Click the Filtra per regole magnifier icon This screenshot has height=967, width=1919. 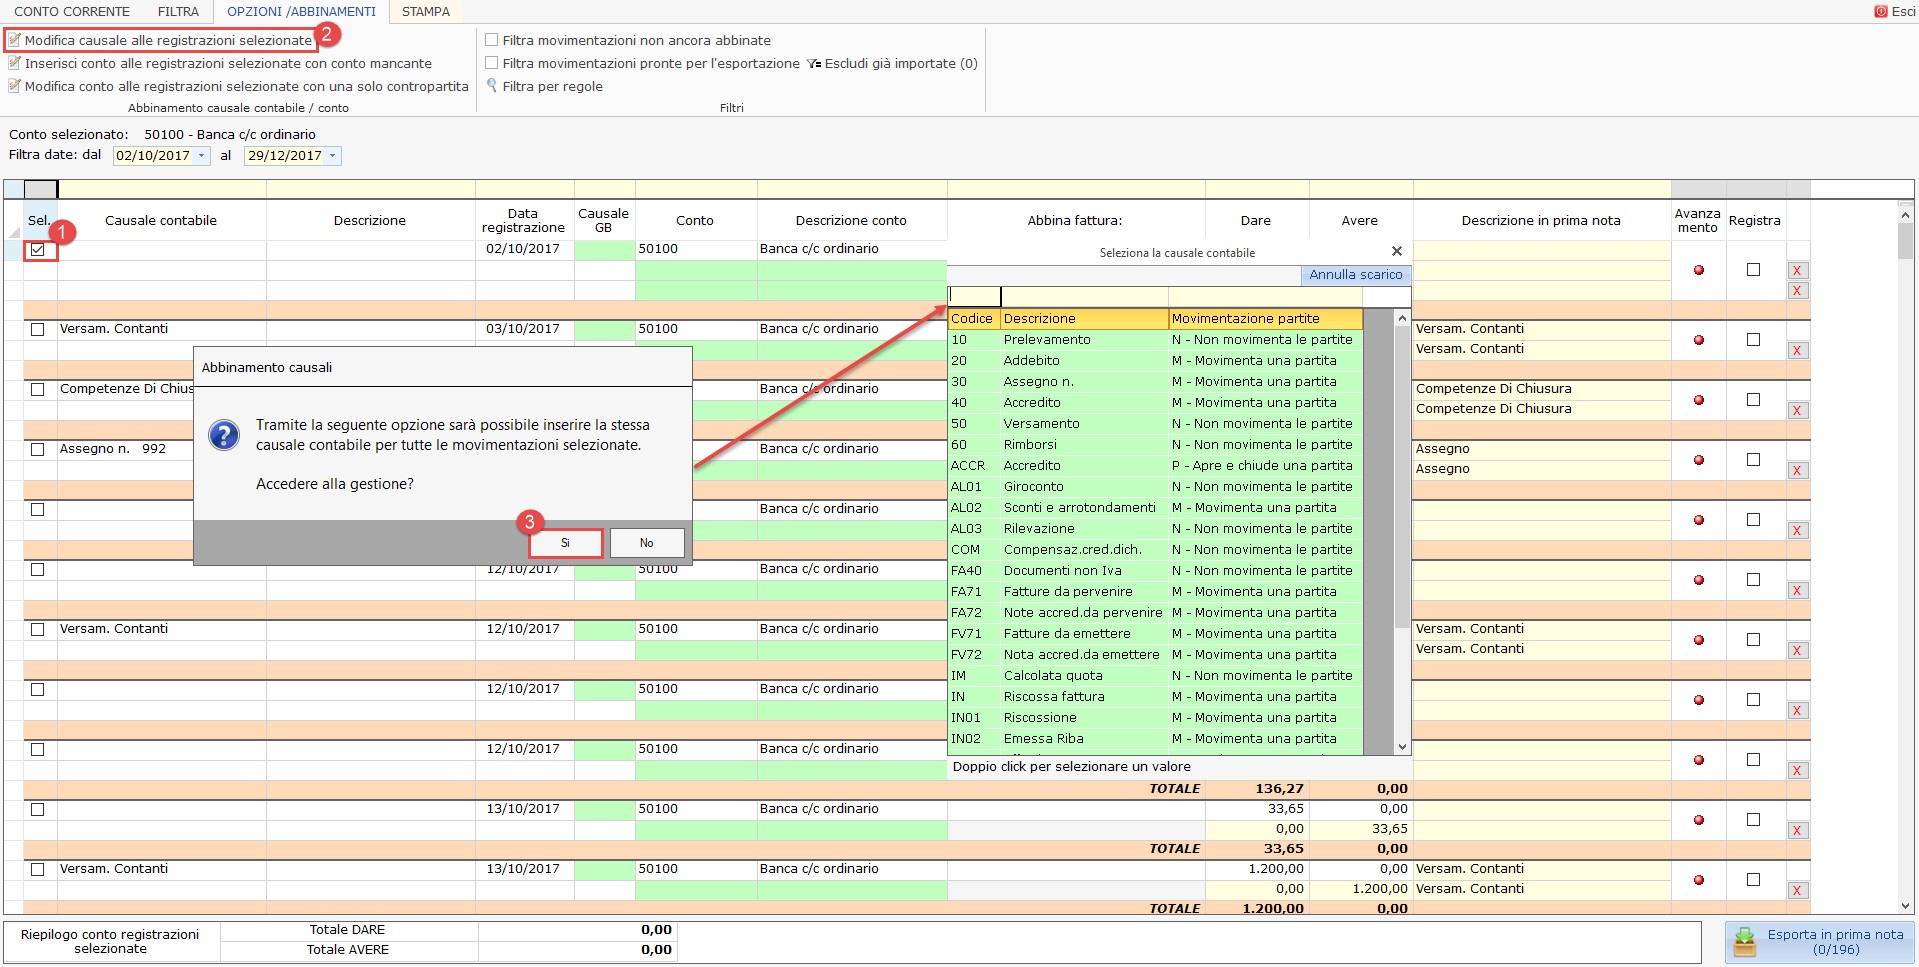[x=492, y=86]
